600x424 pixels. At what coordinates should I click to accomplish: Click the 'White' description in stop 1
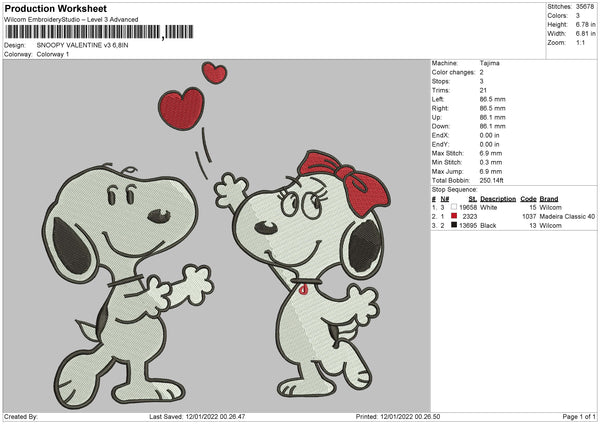point(488,207)
